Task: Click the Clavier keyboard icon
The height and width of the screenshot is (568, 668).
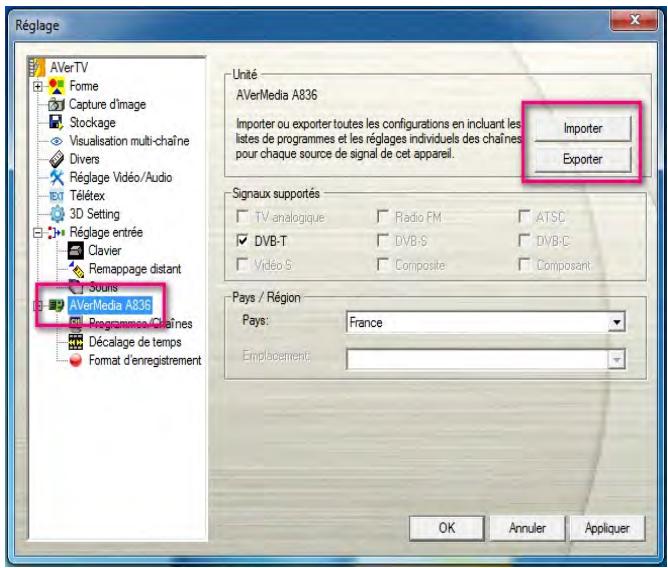Action: (76, 251)
